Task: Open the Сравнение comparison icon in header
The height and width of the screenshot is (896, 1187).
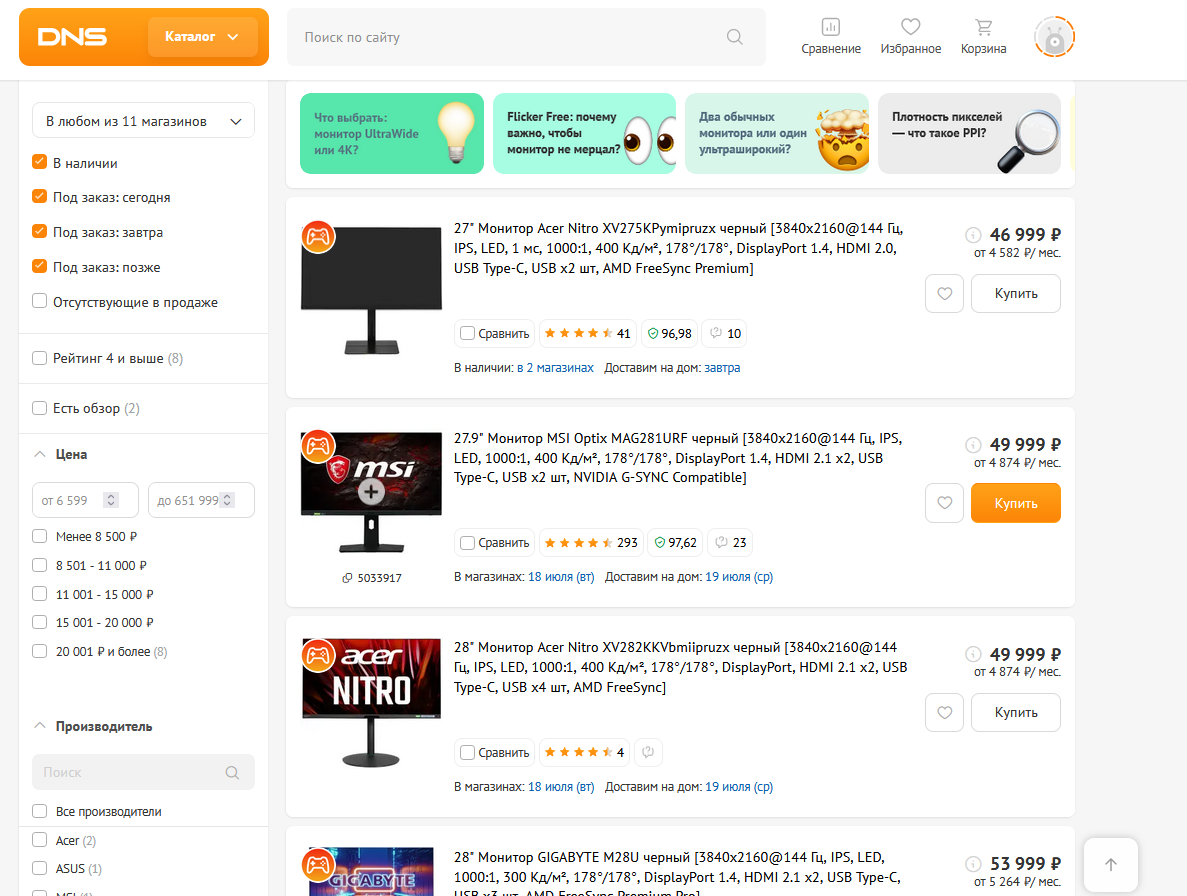Action: (830, 36)
